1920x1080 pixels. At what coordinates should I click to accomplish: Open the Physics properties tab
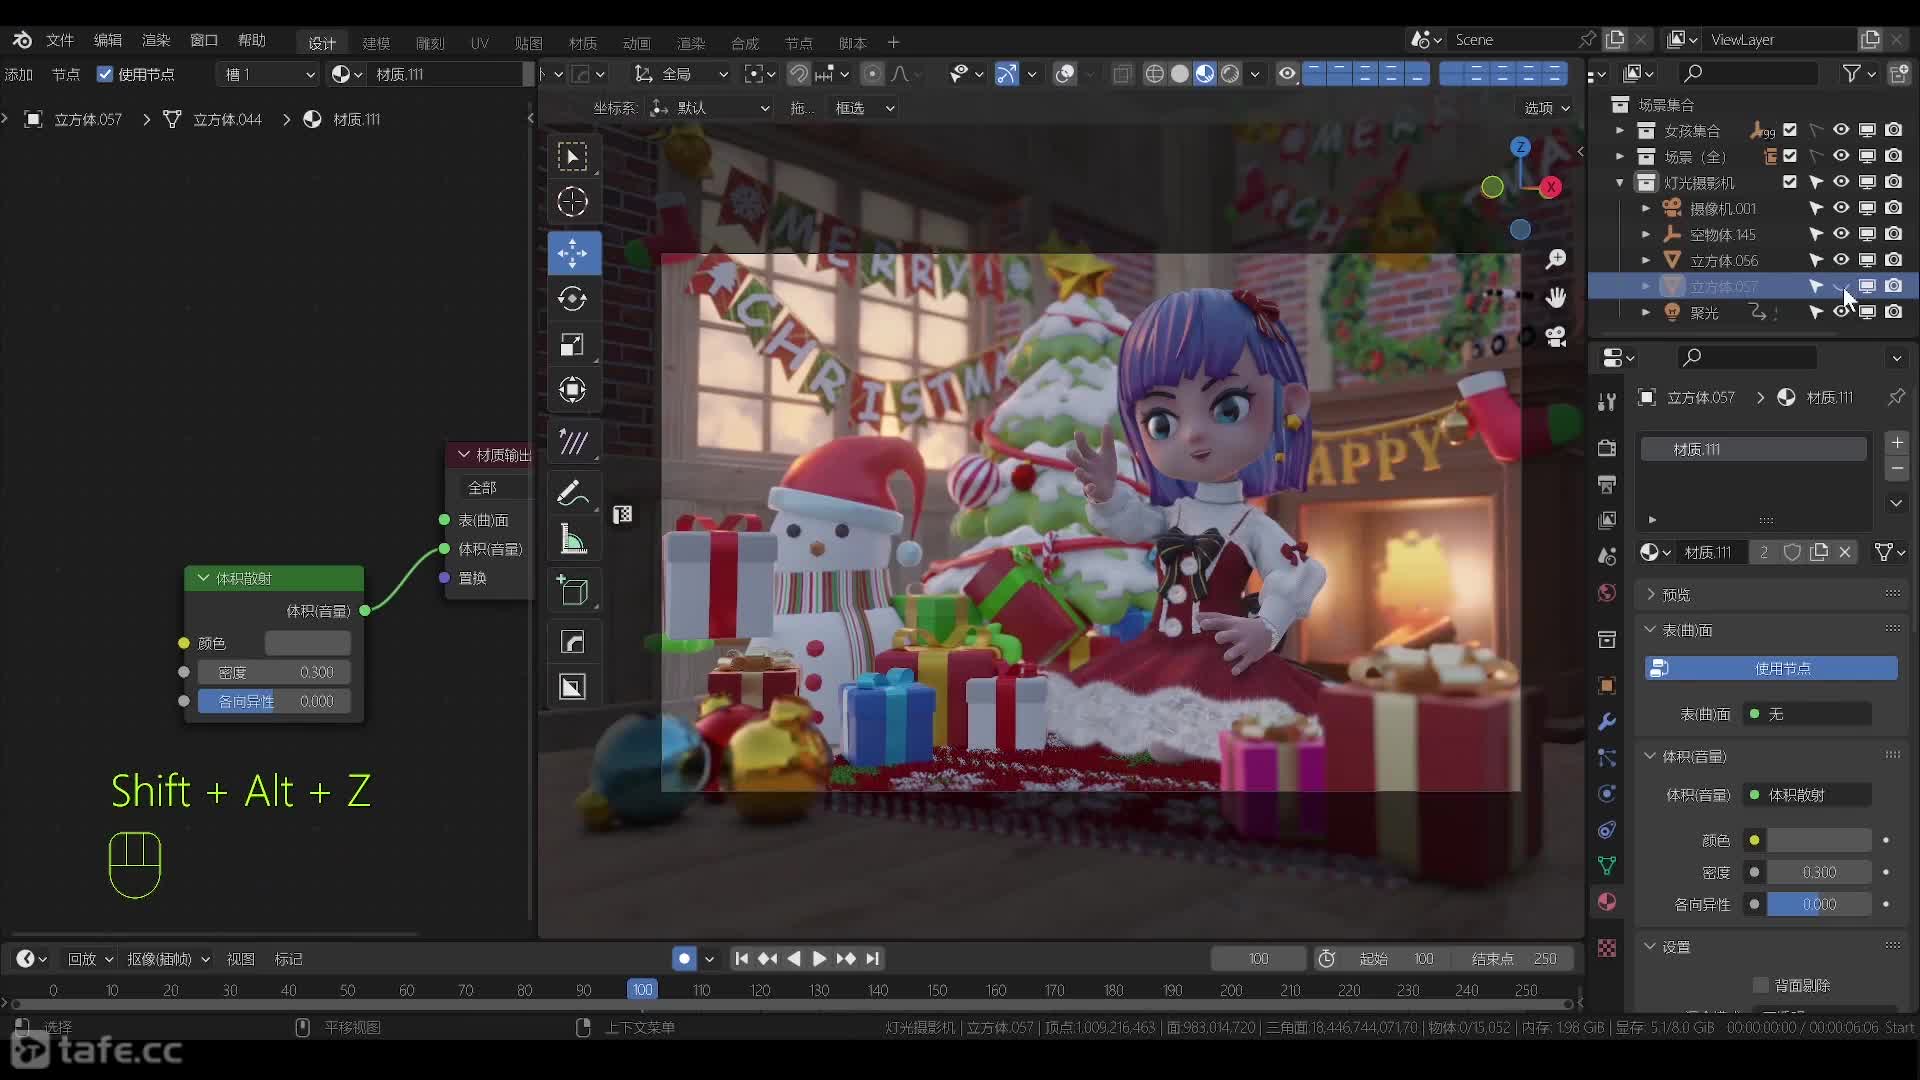click(1607, 793)
